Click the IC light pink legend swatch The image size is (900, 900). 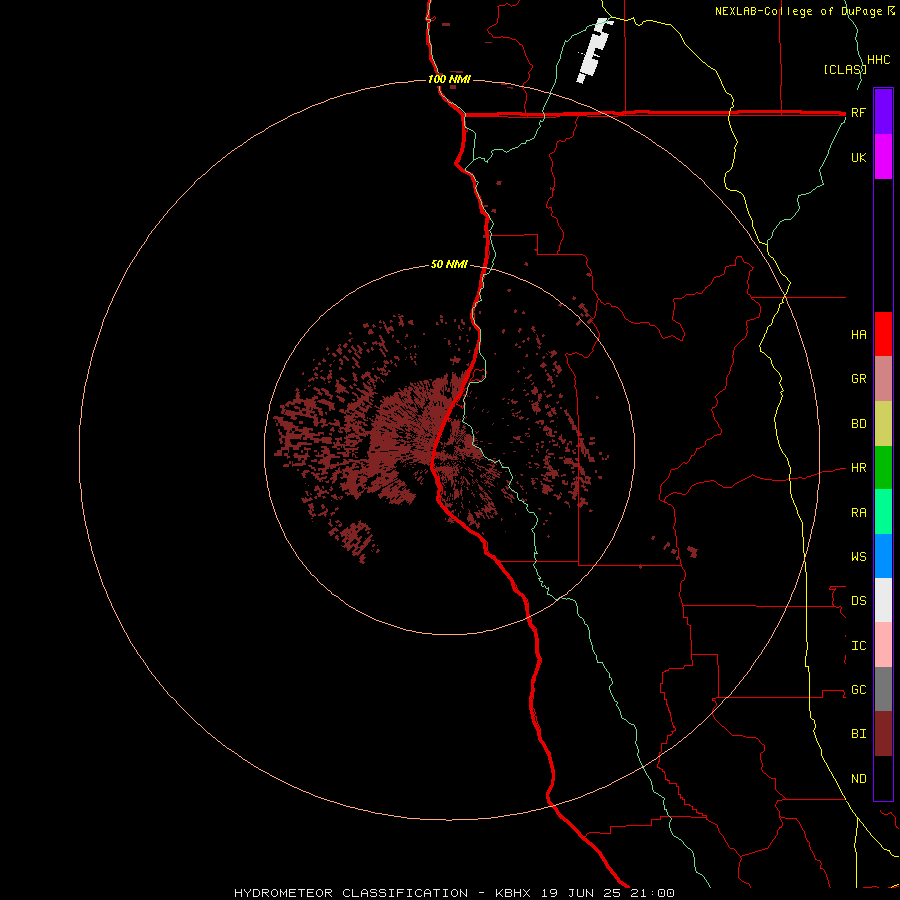[x=883, y=645]
